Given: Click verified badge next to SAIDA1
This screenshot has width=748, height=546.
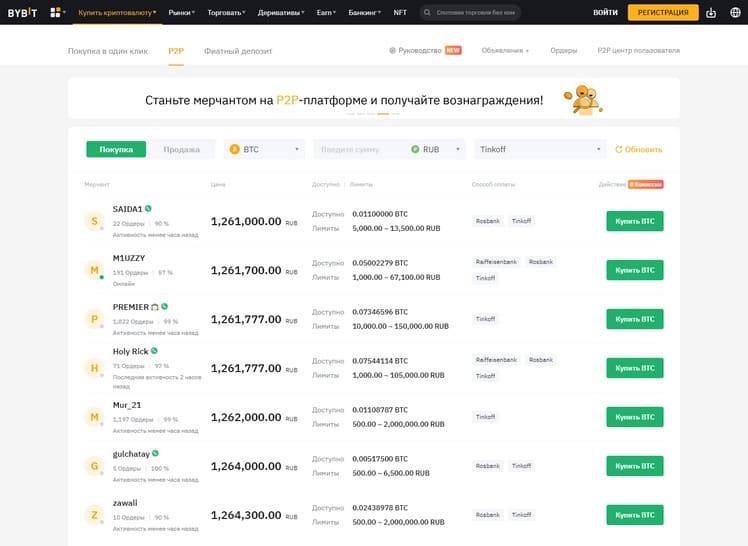Looking at the screenshot, I should pos(148,208).
